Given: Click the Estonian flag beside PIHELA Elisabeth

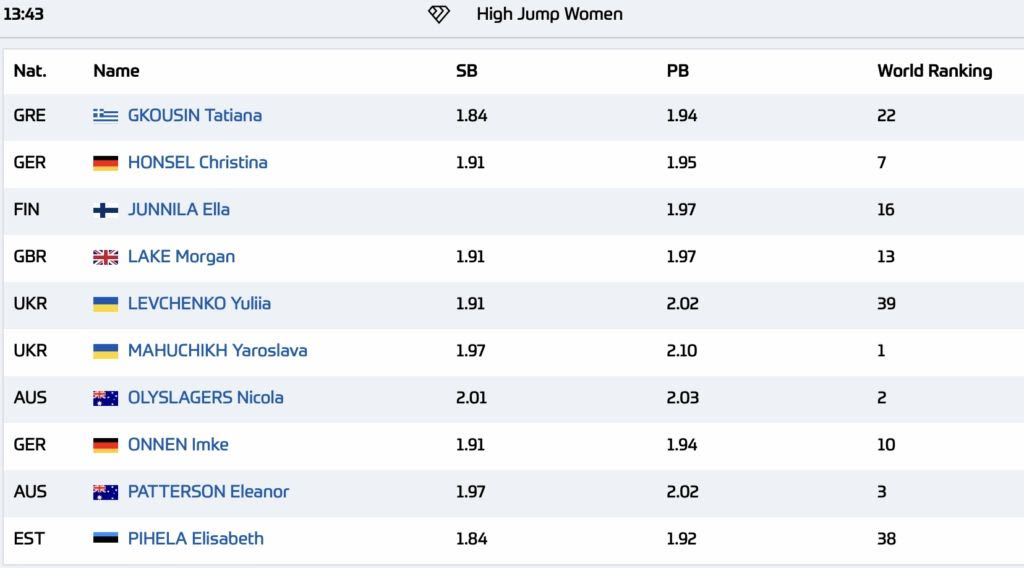Looking at the screenshot, I should [x=105, y=539].
